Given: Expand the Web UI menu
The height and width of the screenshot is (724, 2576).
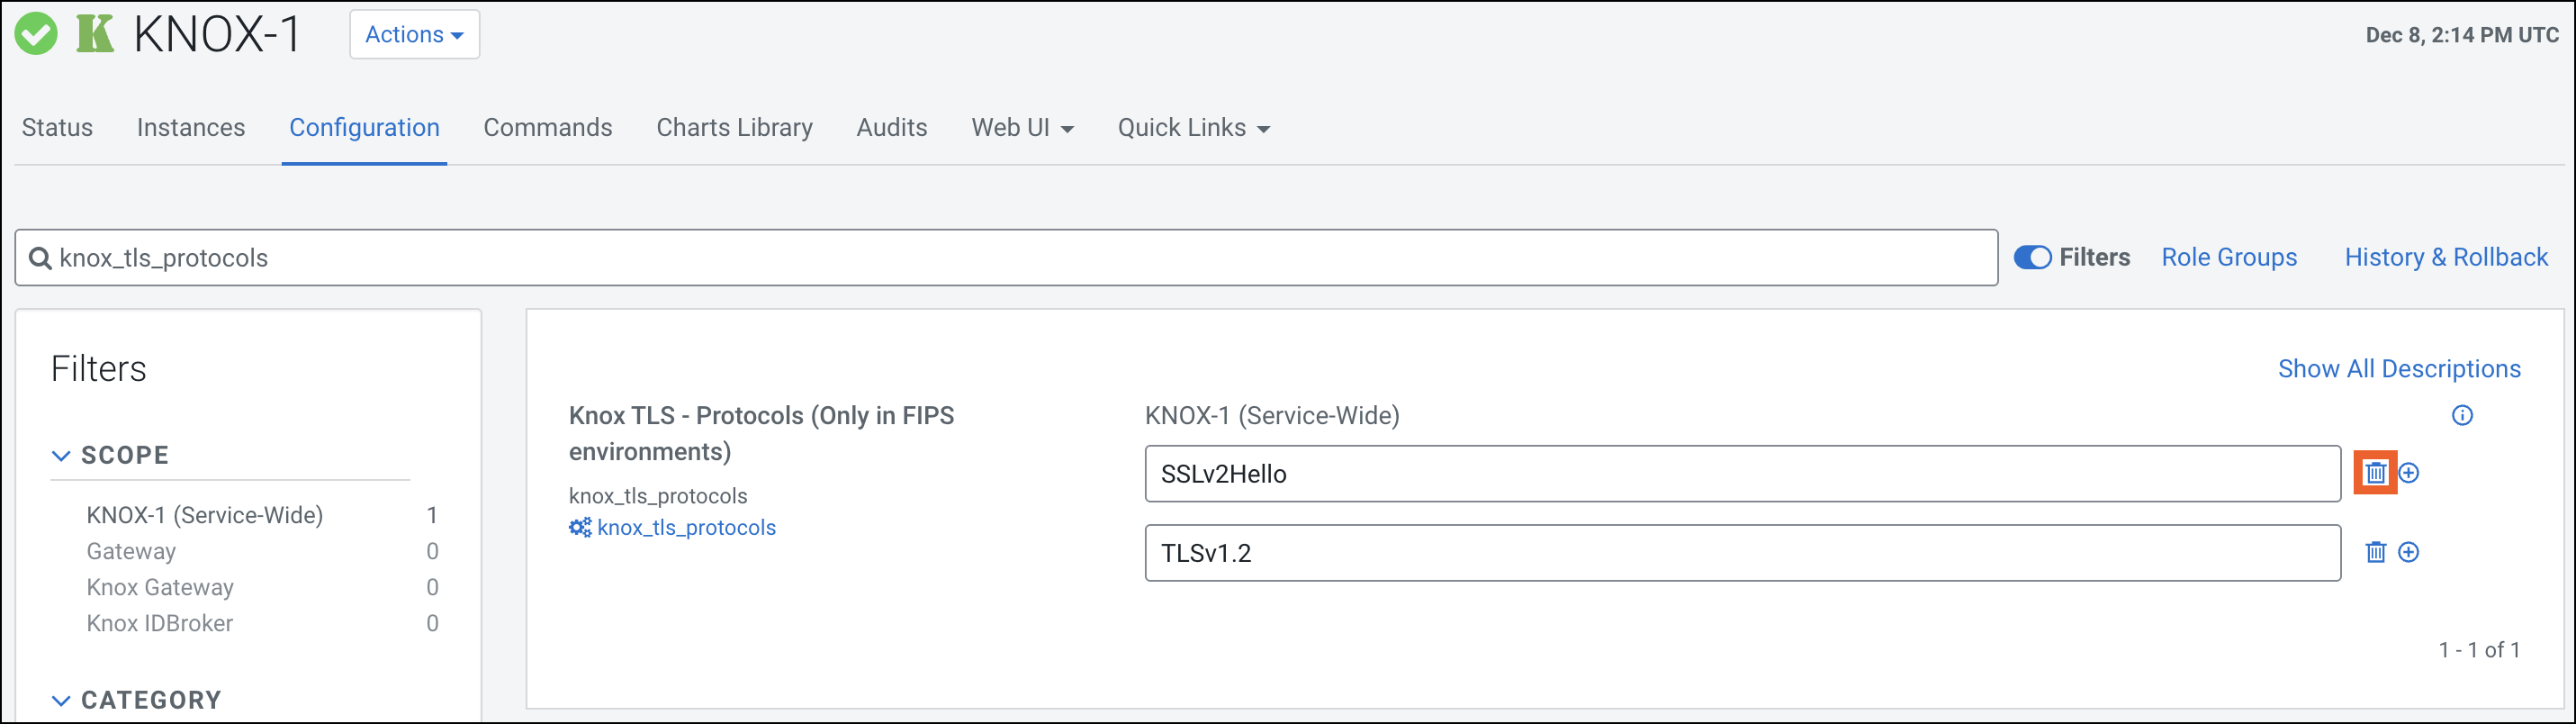Looking at the screenshot, I should point(1022,128).
